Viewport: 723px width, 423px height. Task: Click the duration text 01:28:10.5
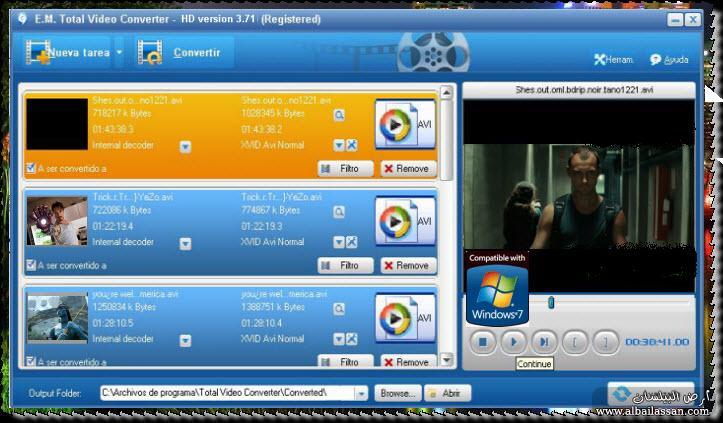[x=113, y=323]
